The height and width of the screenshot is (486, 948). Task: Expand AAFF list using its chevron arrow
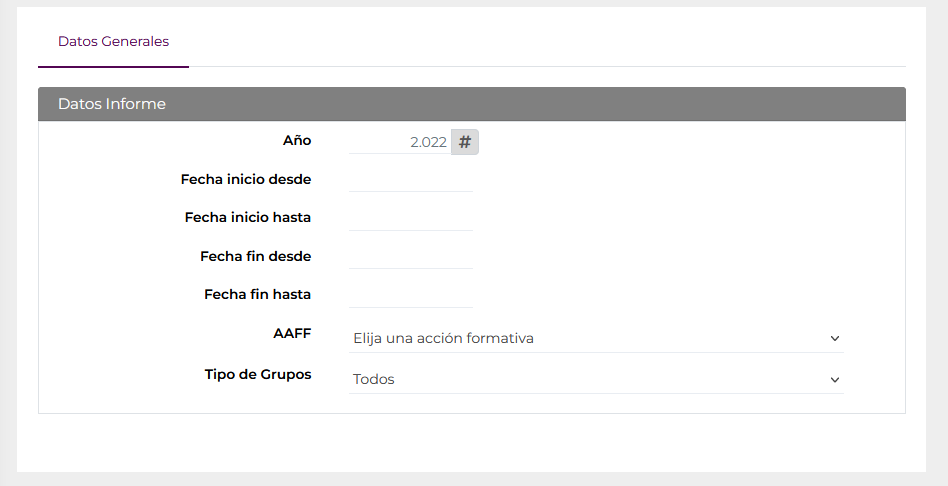(835, 339)
